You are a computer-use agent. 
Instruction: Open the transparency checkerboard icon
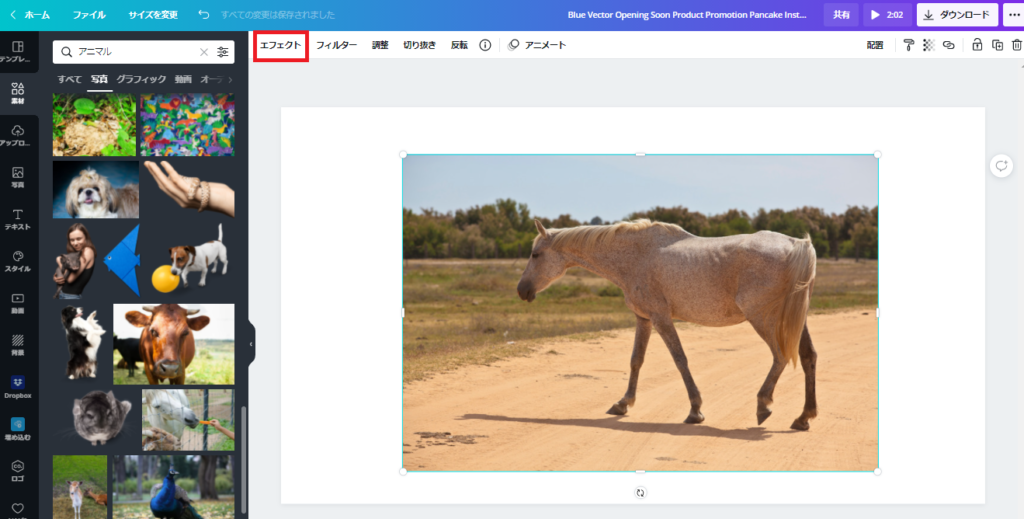[x=928, y=45]
